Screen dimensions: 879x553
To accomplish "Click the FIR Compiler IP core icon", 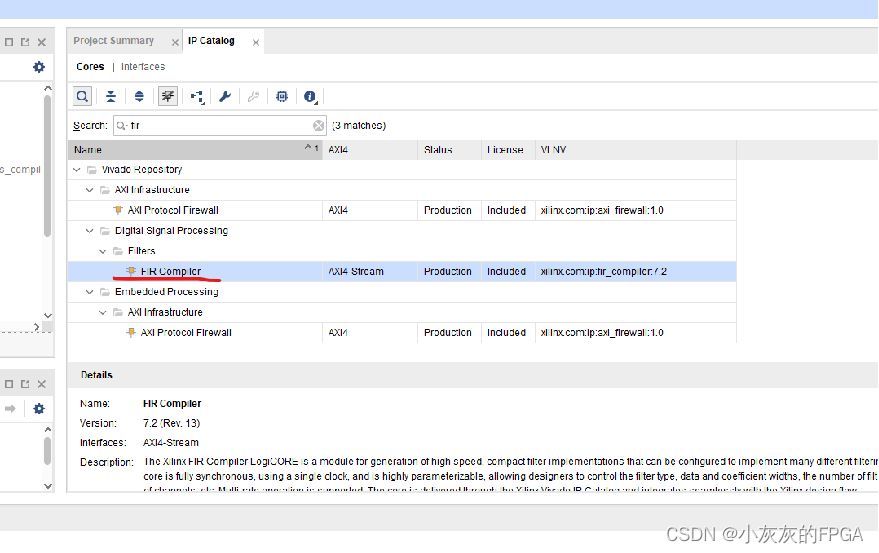I will point(131,271).
